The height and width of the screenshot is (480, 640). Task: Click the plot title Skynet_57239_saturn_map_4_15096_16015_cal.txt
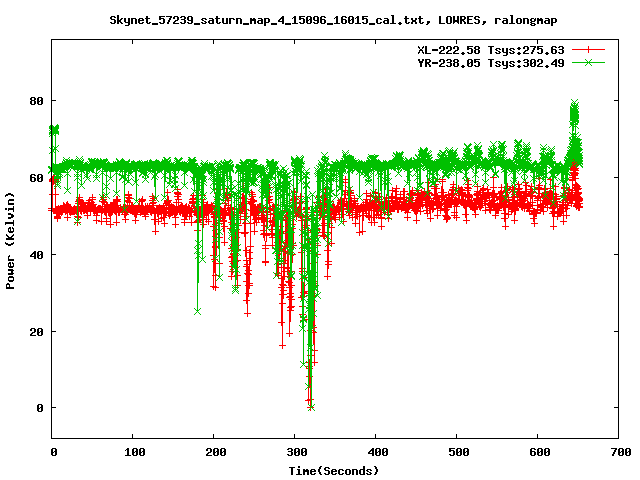[x=267, y=20]
